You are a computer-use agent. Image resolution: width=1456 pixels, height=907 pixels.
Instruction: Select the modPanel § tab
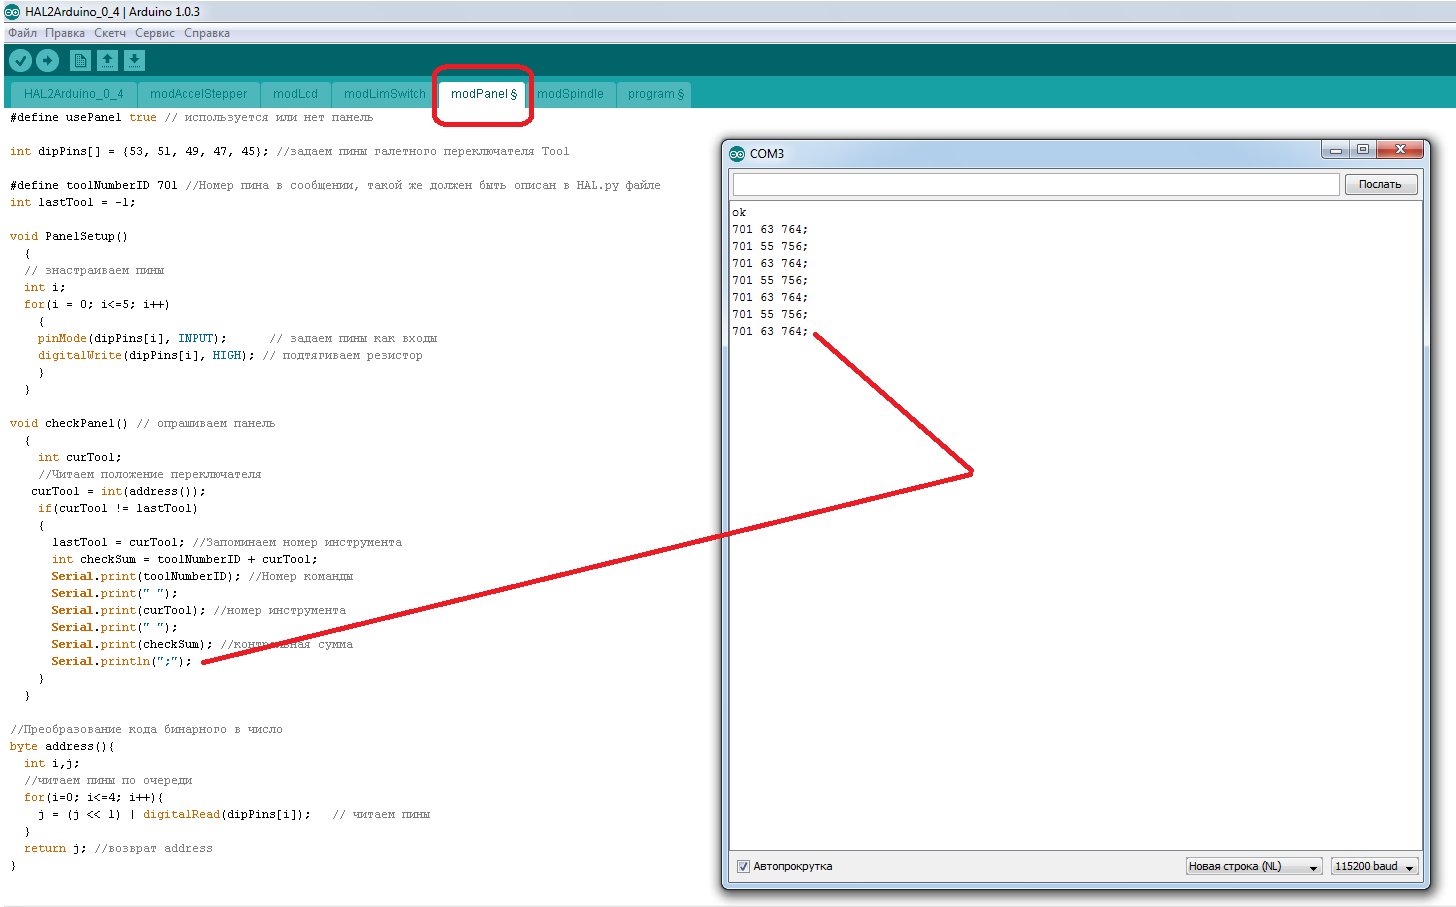(484, 94)
